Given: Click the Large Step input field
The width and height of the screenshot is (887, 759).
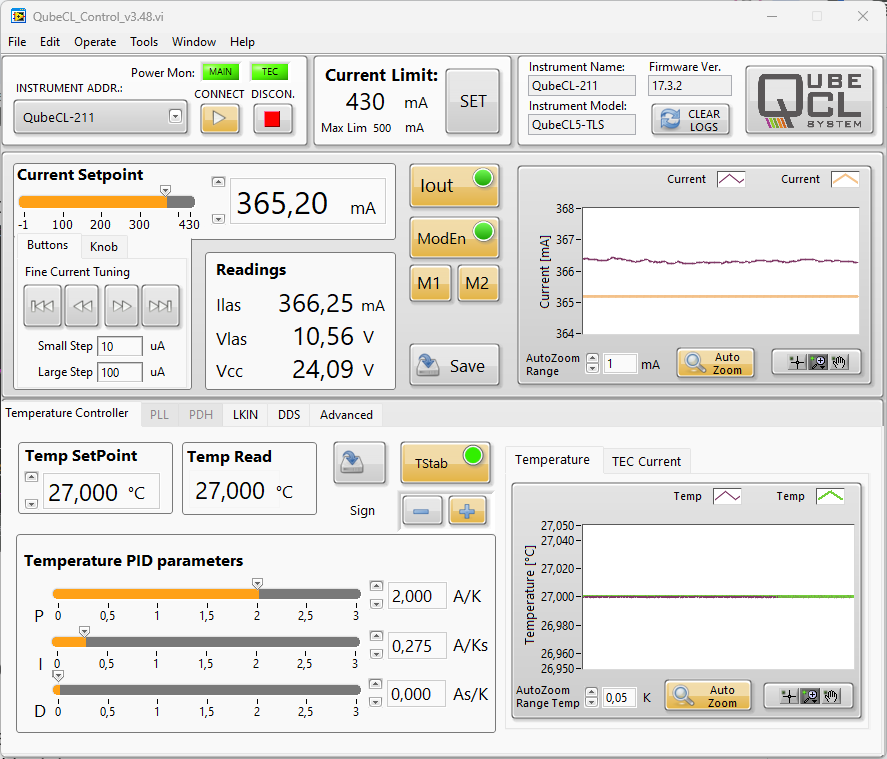Looking at the screenshot, I should 119,372.
